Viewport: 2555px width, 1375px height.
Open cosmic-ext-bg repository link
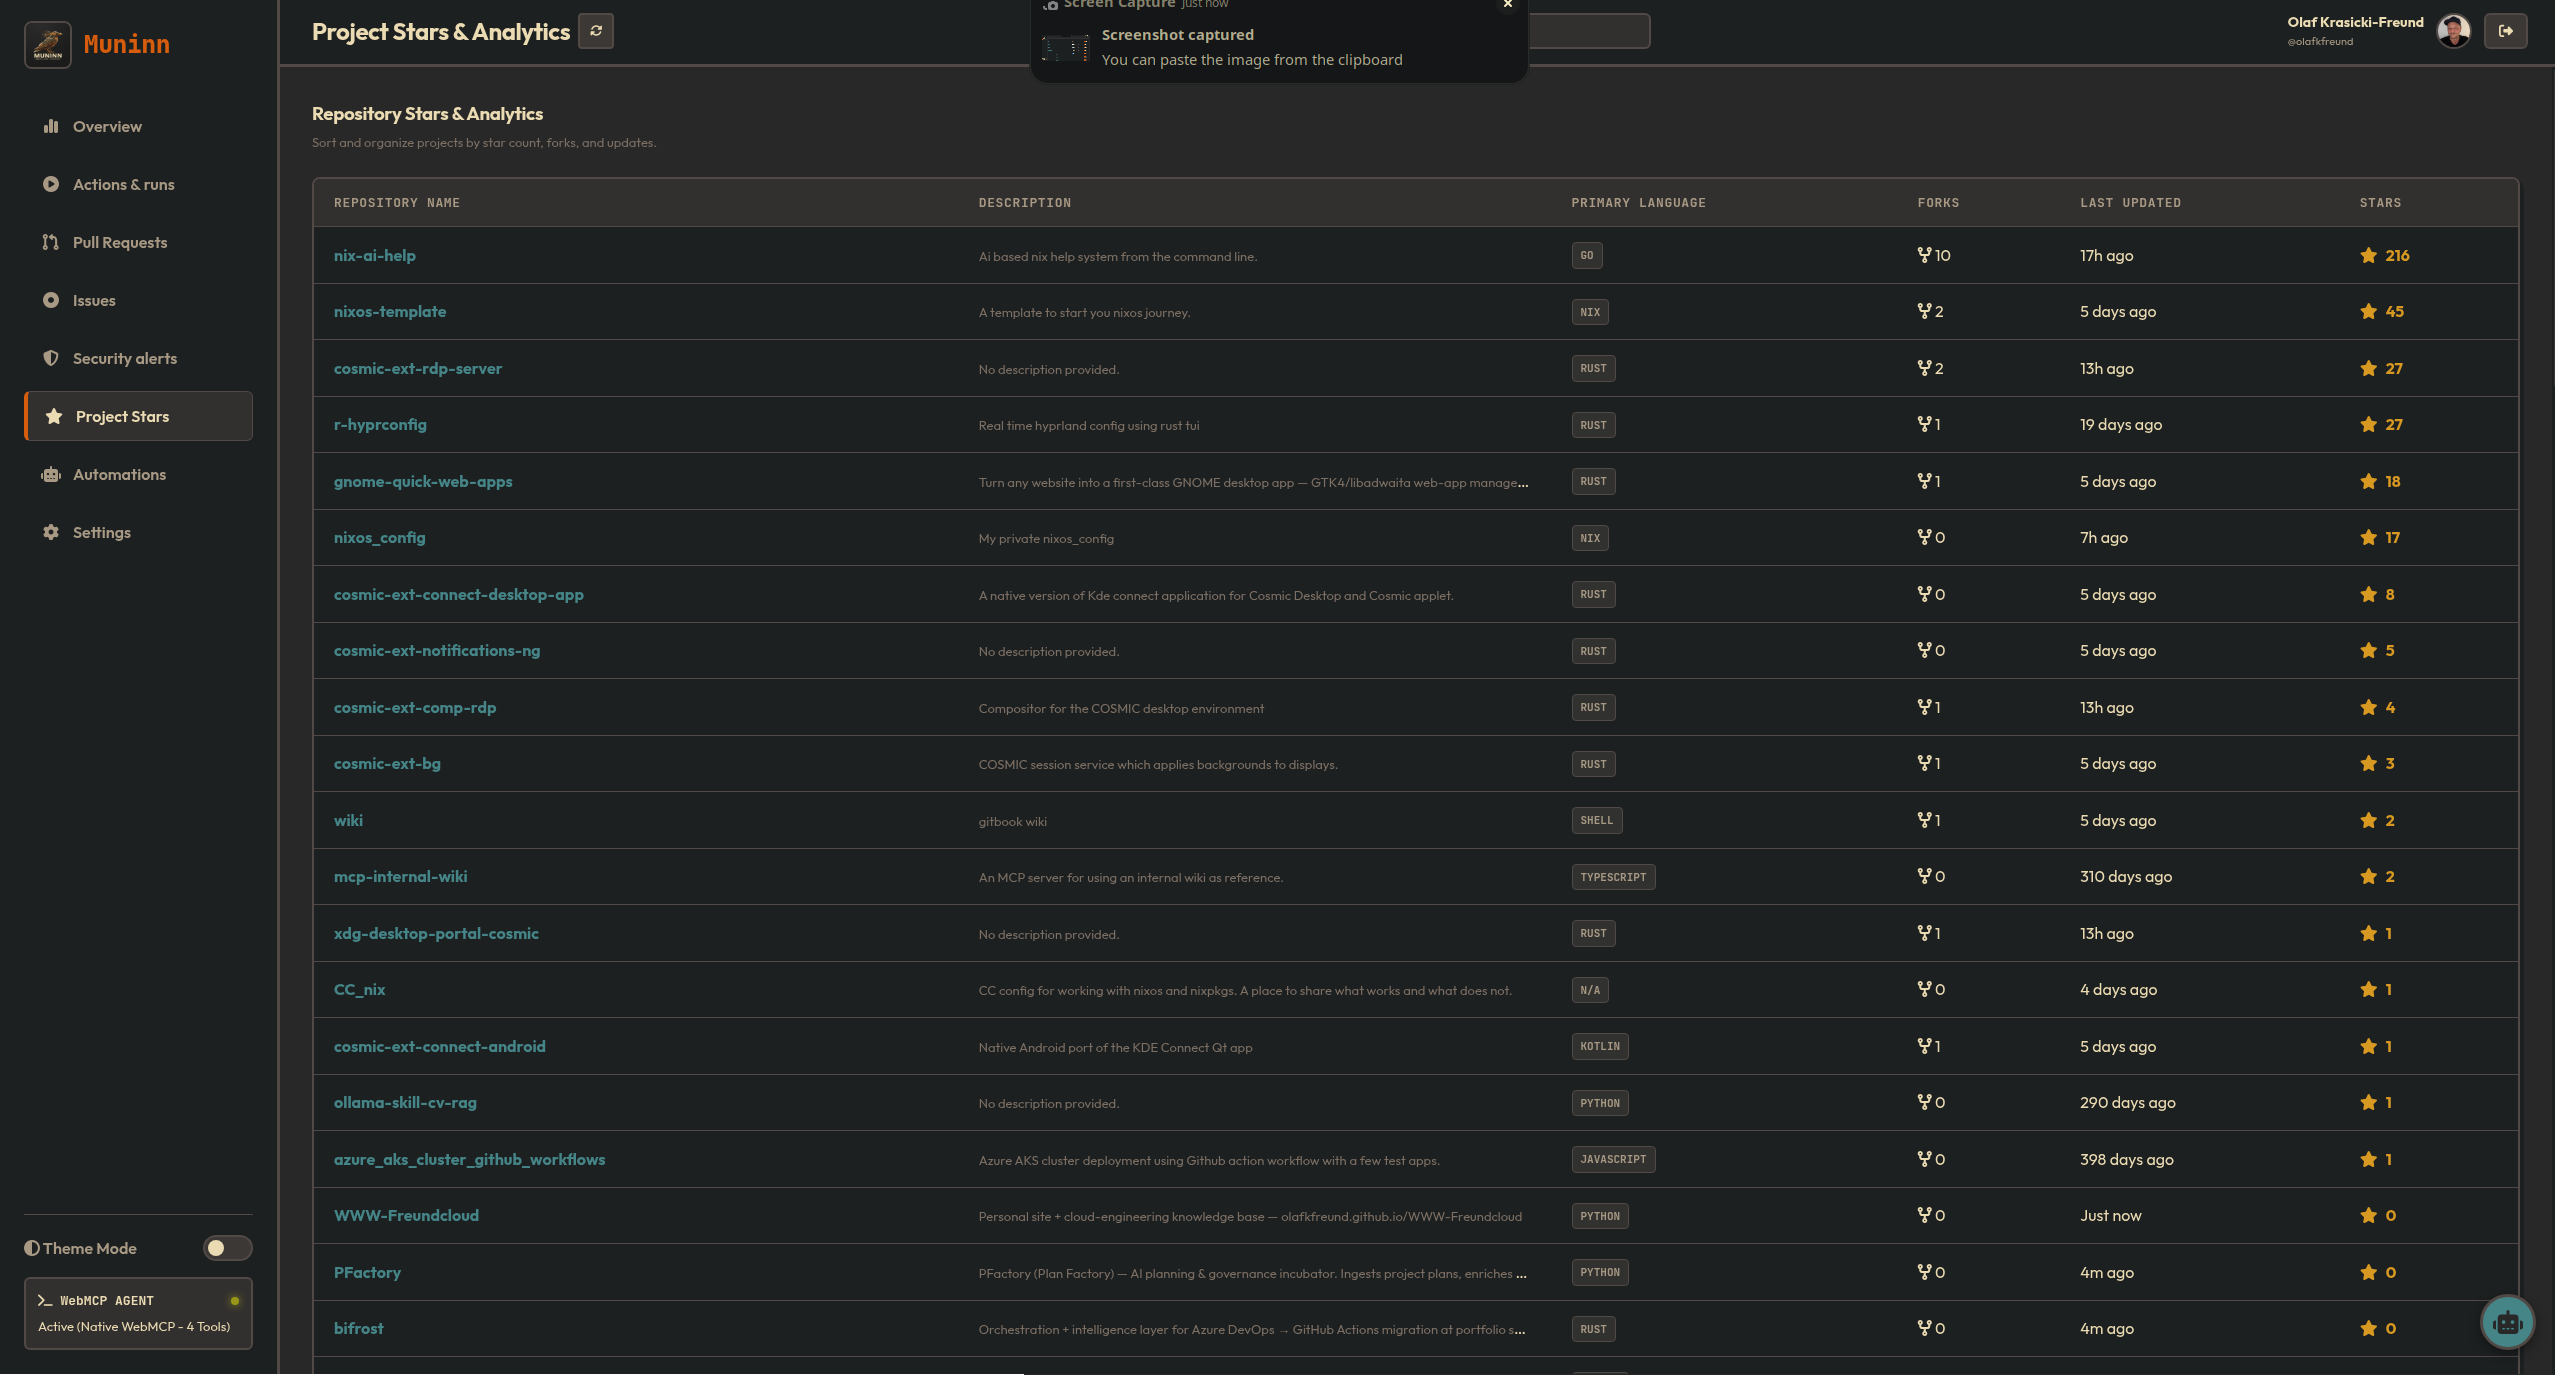coord(387,763)
